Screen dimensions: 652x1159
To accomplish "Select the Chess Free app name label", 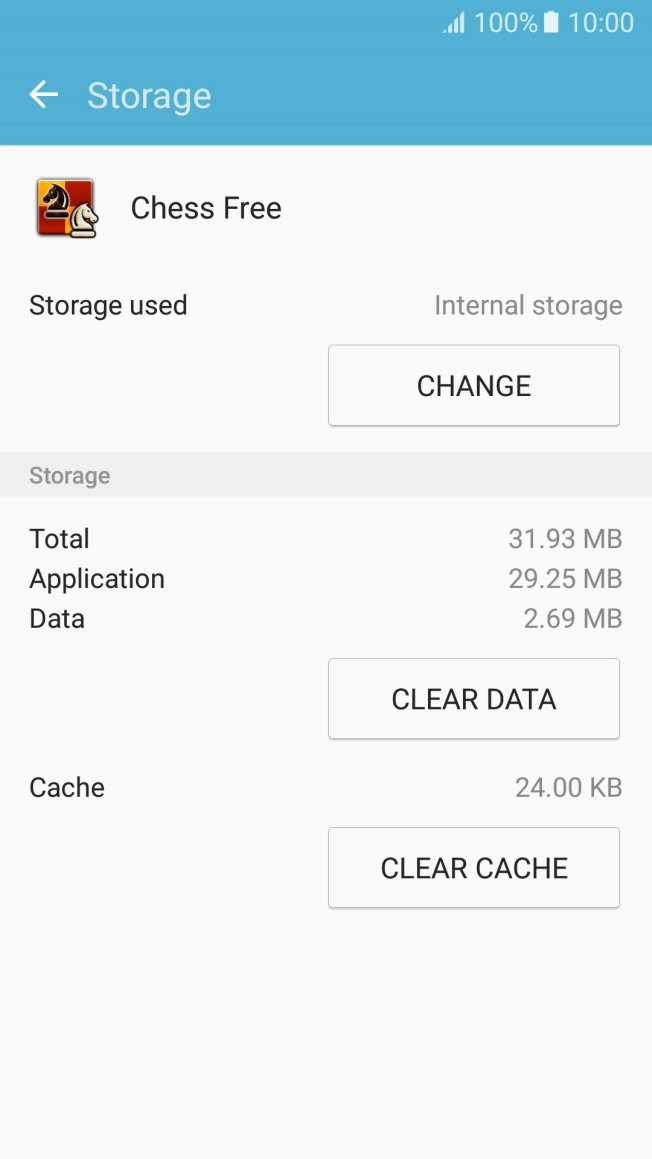I will point(206,208).
